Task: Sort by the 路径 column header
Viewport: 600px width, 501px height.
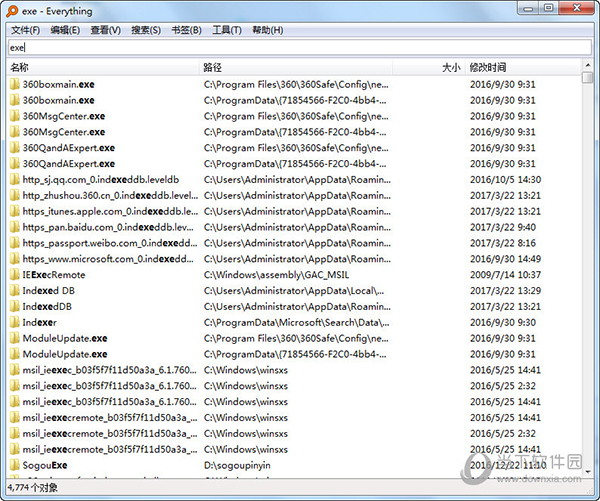Action: pos(212,68)
